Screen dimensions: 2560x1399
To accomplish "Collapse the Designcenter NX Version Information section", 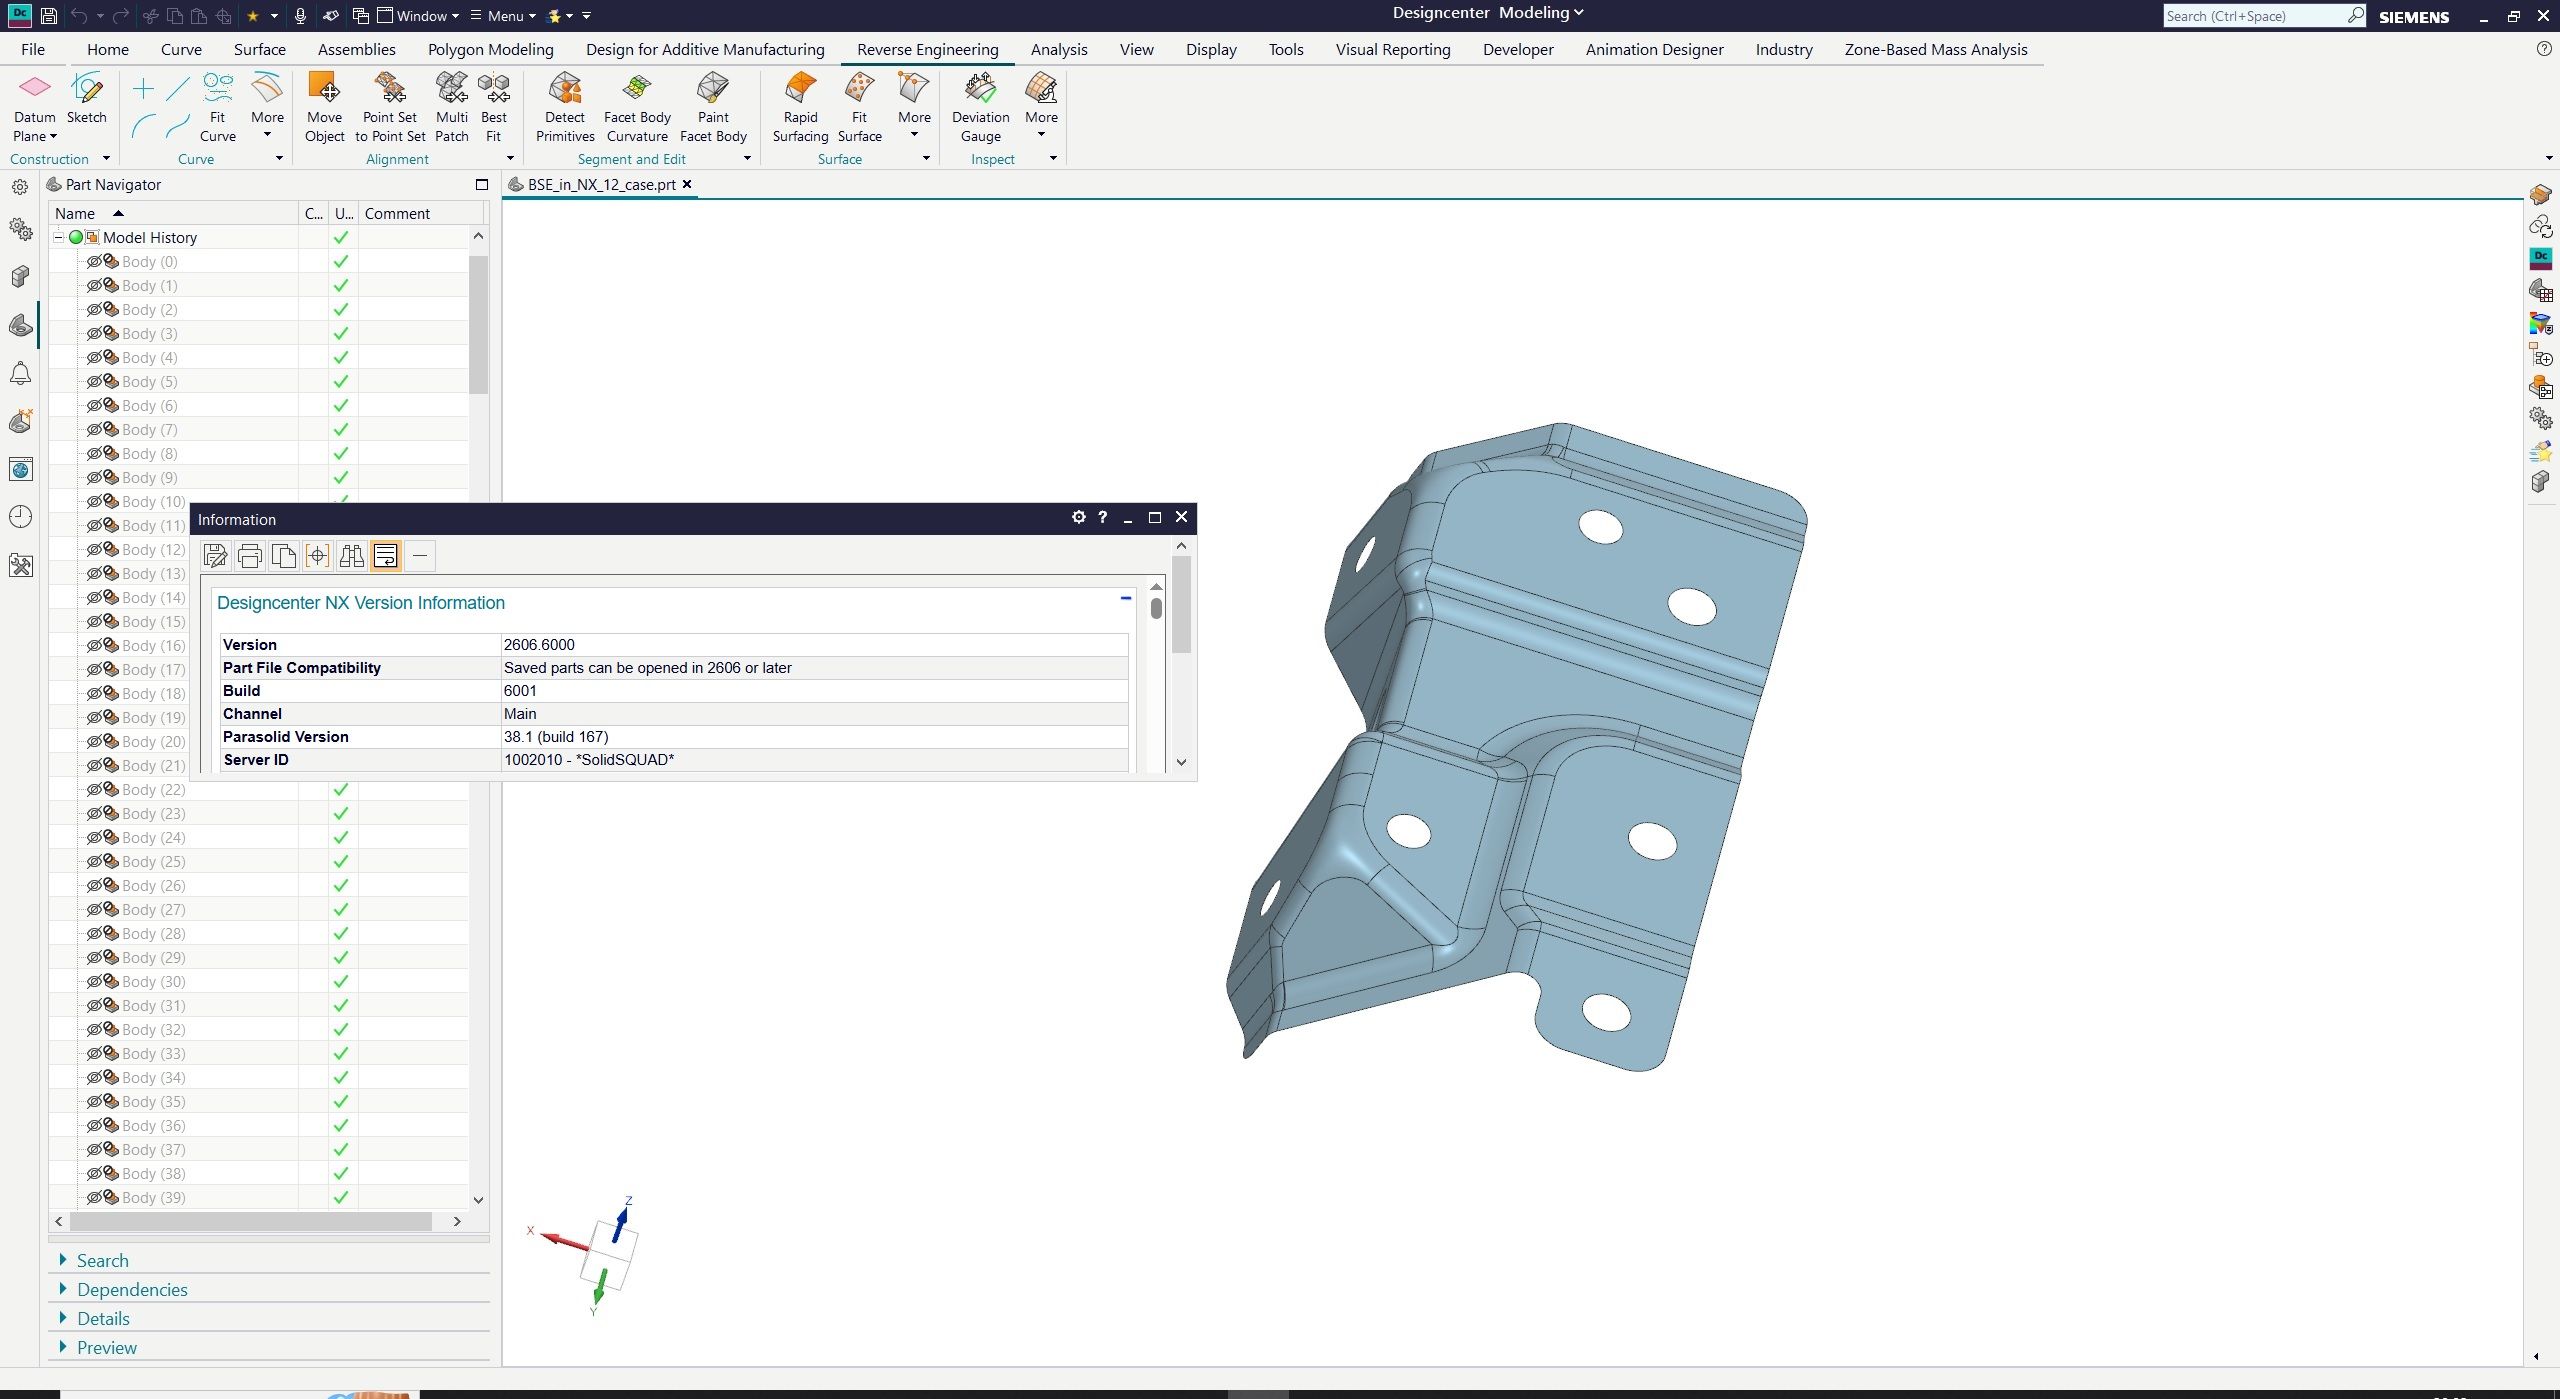I will pos(1125,599).
